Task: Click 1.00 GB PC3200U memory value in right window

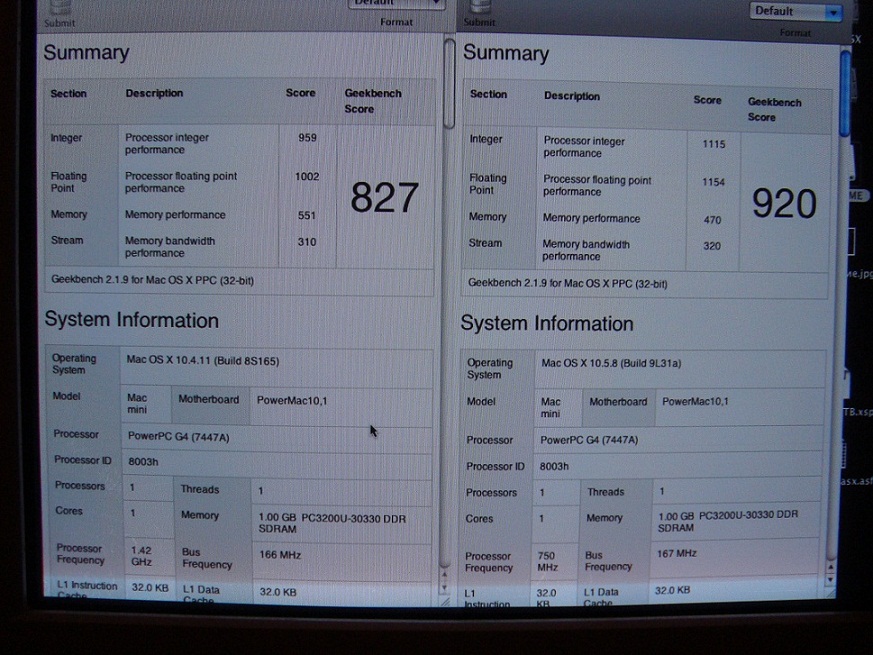Action: click(x=728, y=521)
